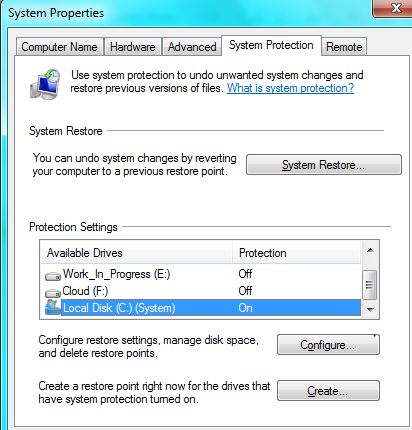Switch to the Computer Name tab
The width and height of the screenshot is (412, 430).
pos(60,47)
